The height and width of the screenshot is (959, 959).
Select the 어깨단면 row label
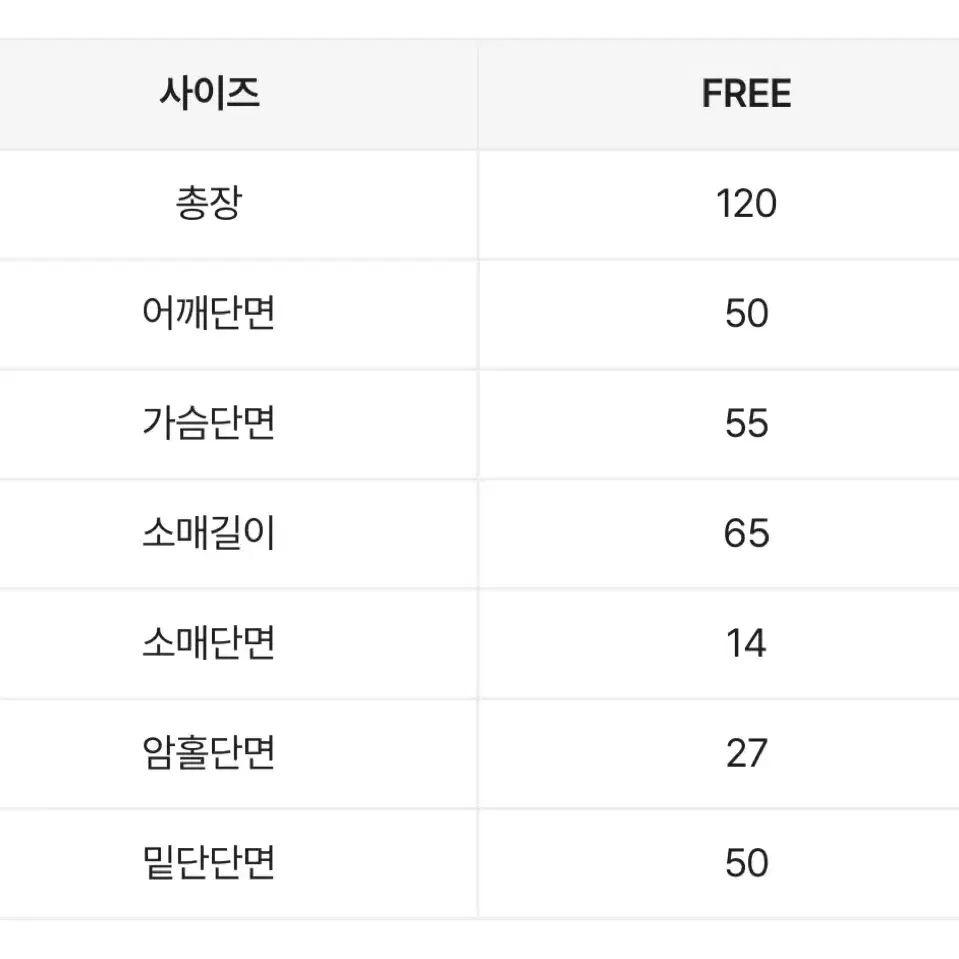point(209,313)
